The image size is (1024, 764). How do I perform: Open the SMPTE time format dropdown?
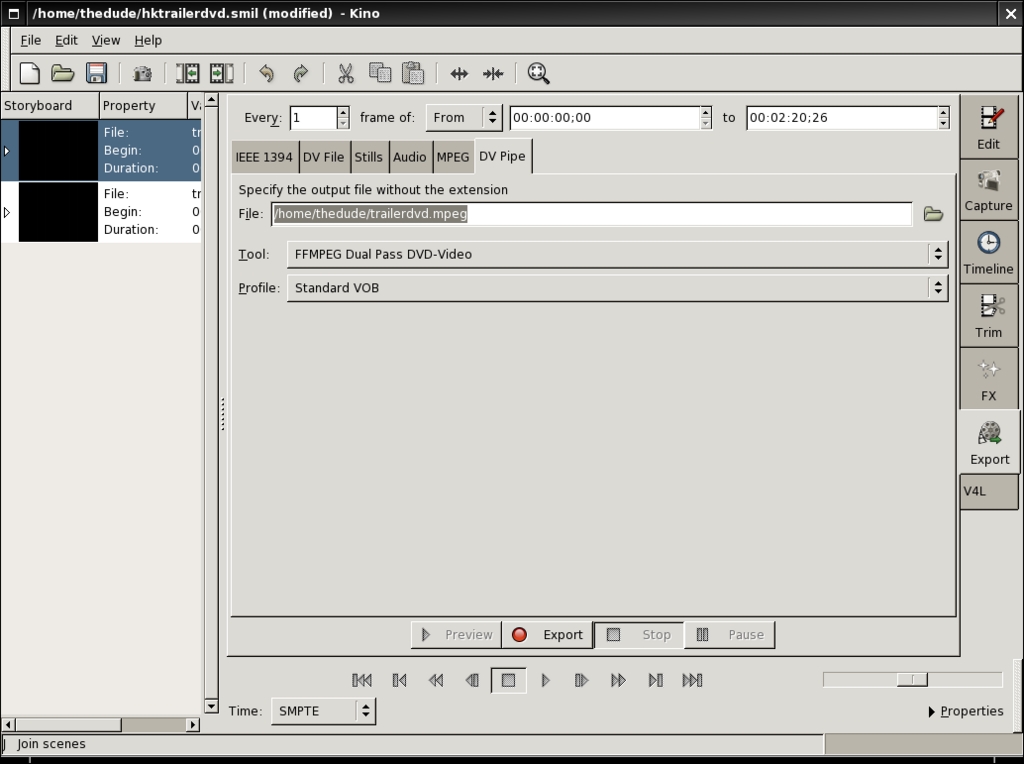click(x=323, y=711)
